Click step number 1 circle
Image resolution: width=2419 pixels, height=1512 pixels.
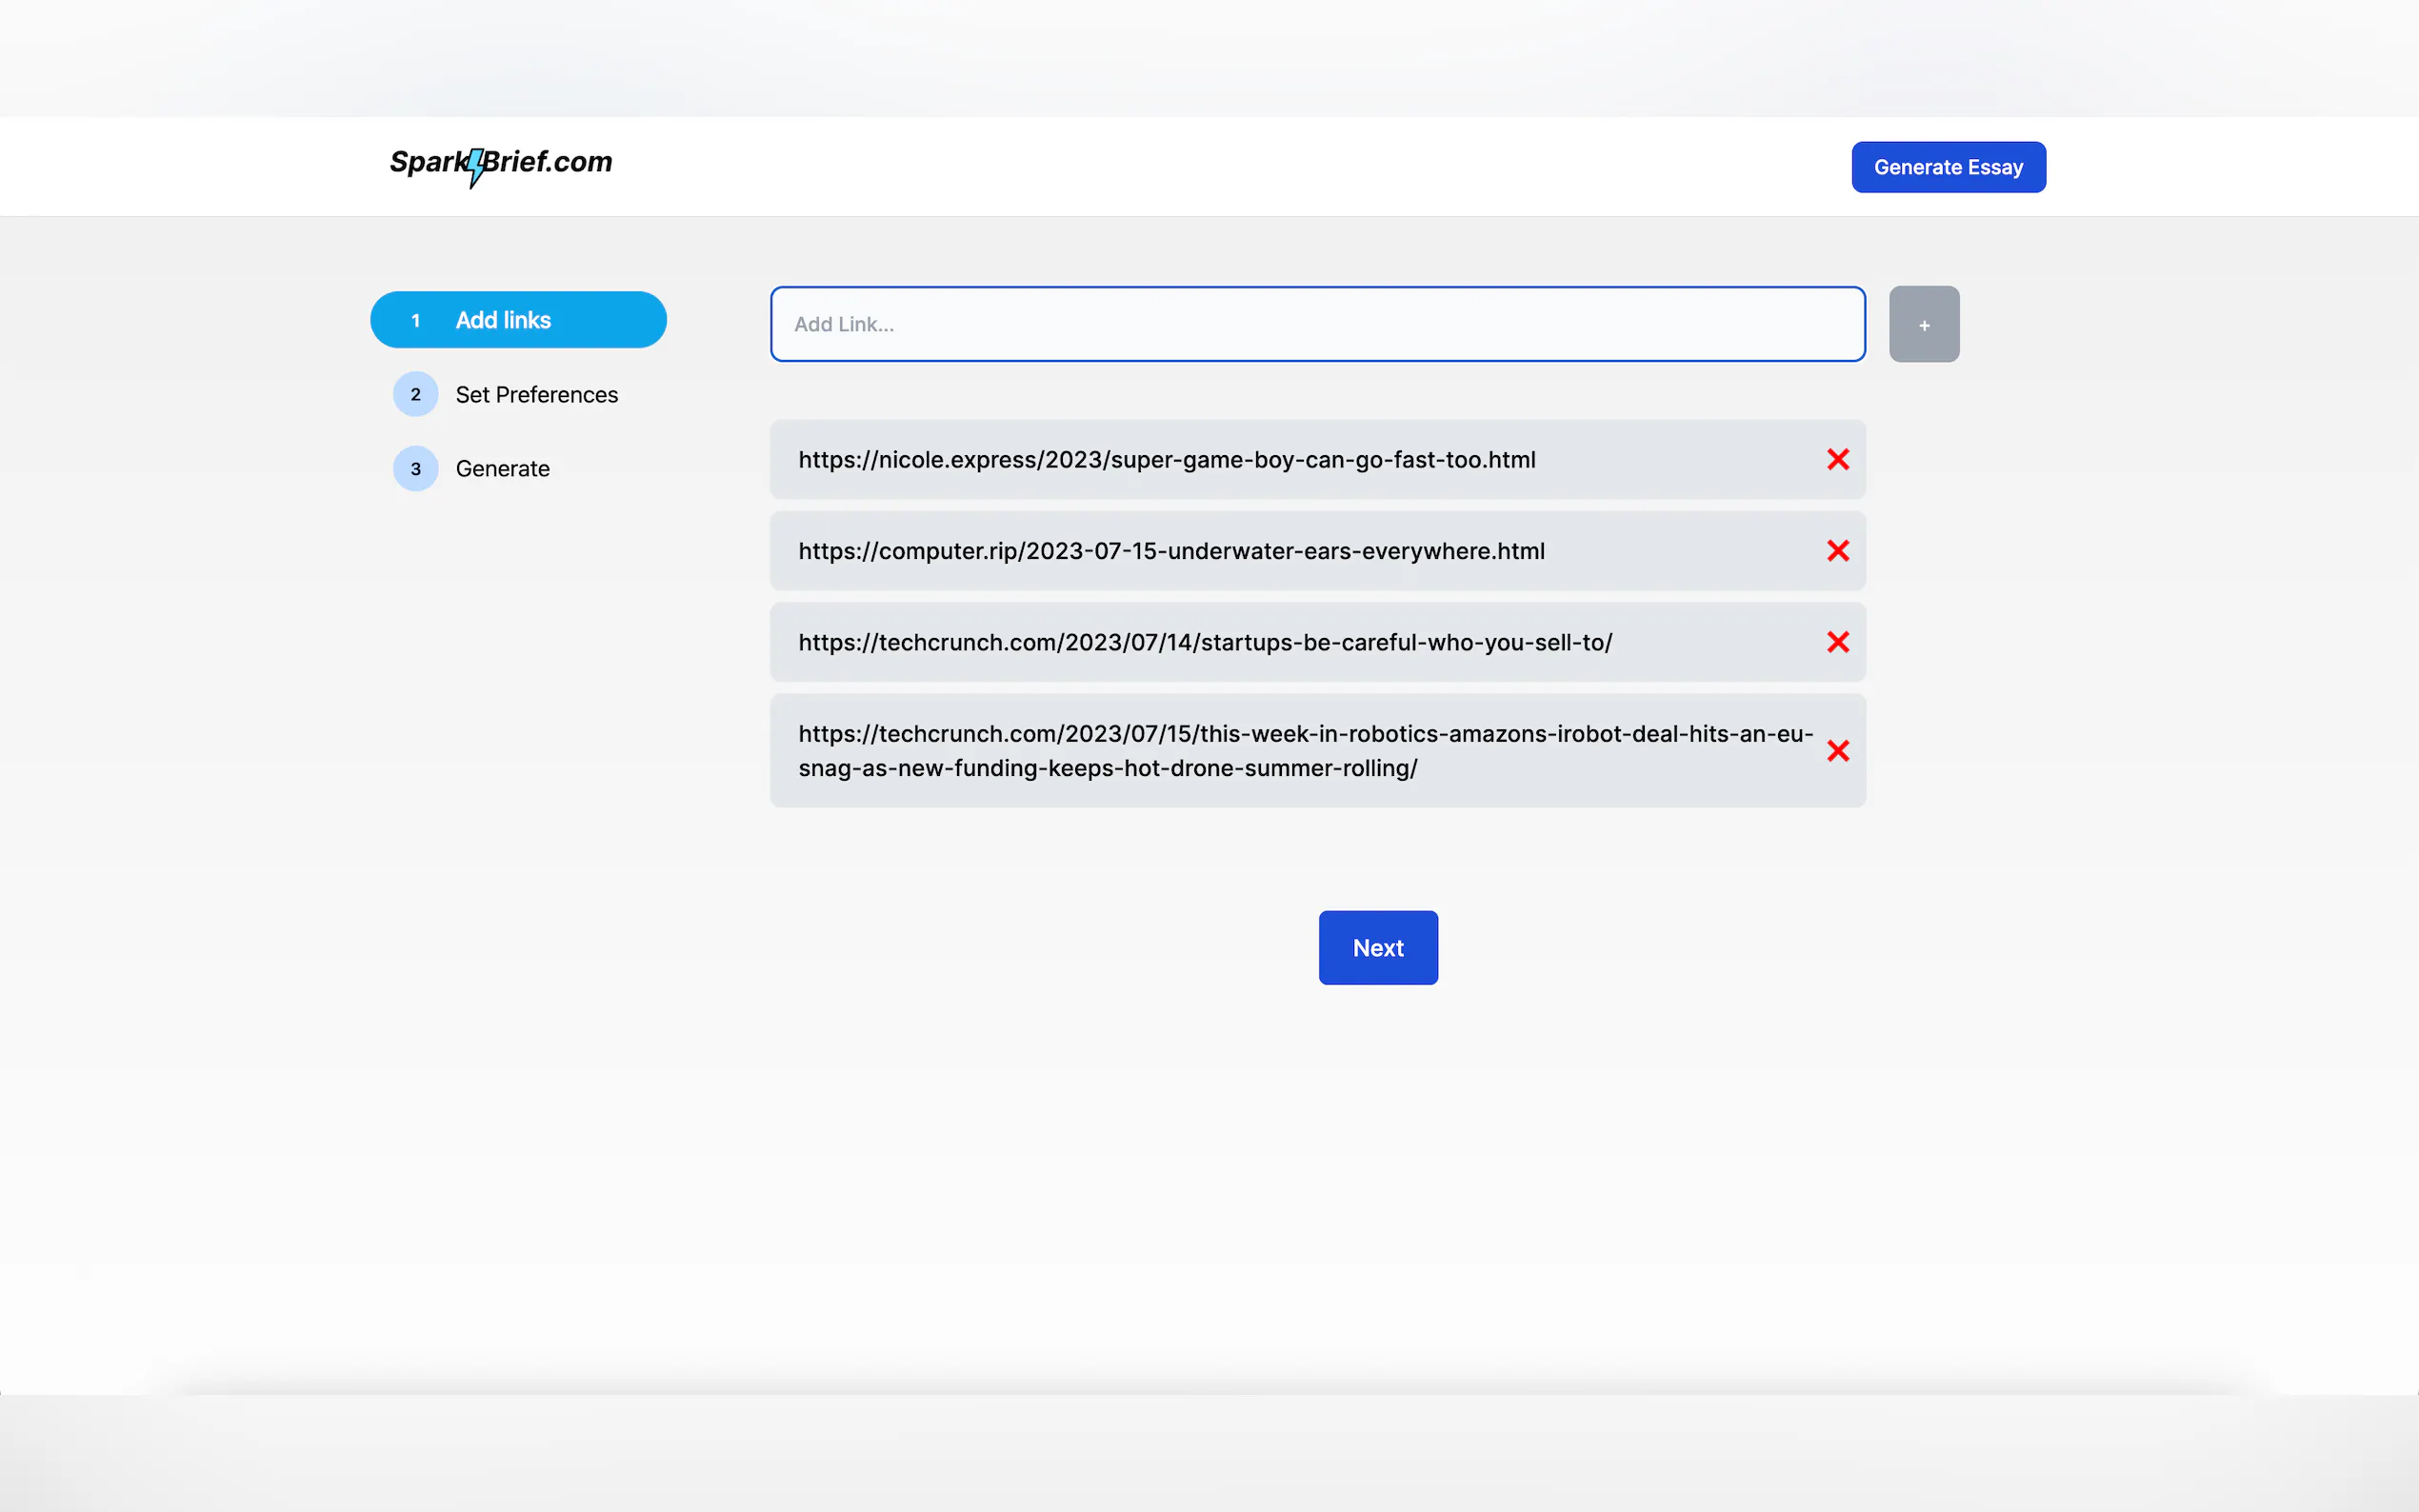pyautogui.click(x=416, y=320)
